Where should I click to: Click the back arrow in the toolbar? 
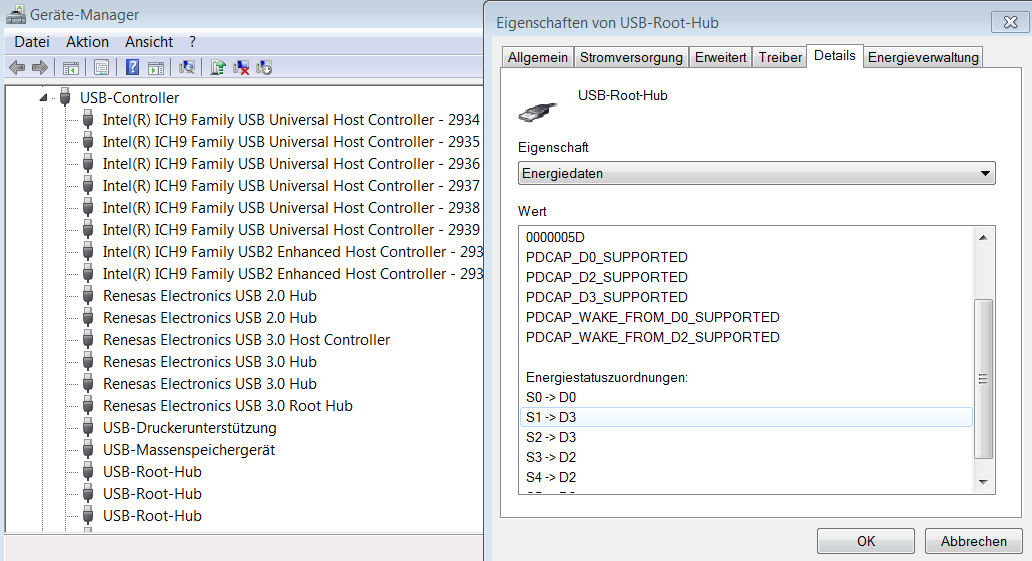pos(16,67)
